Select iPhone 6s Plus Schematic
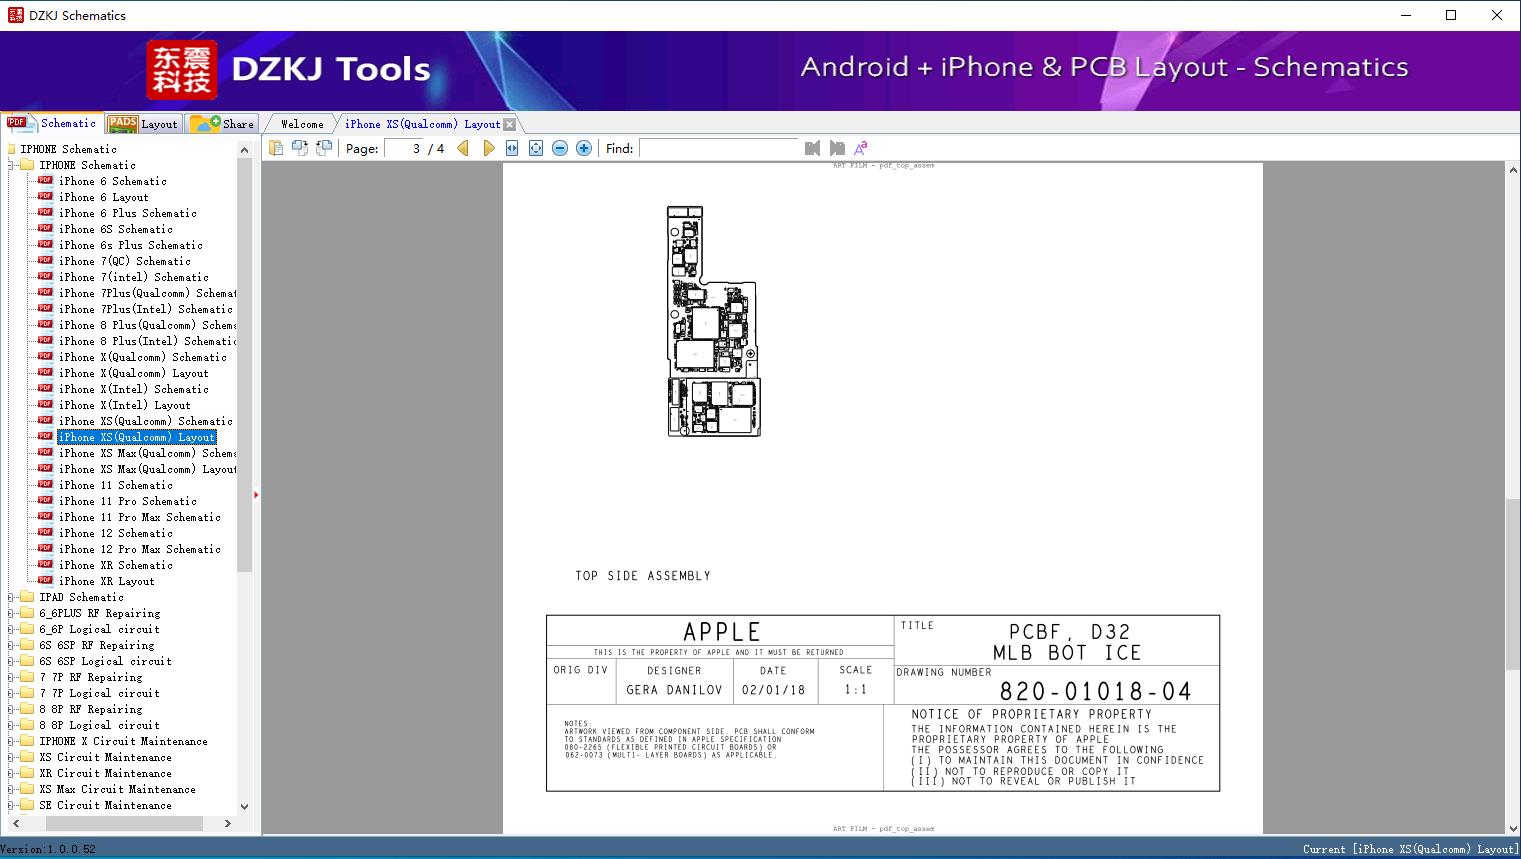Viewport: 1521px width, 859px height. (x=130, y=245)
